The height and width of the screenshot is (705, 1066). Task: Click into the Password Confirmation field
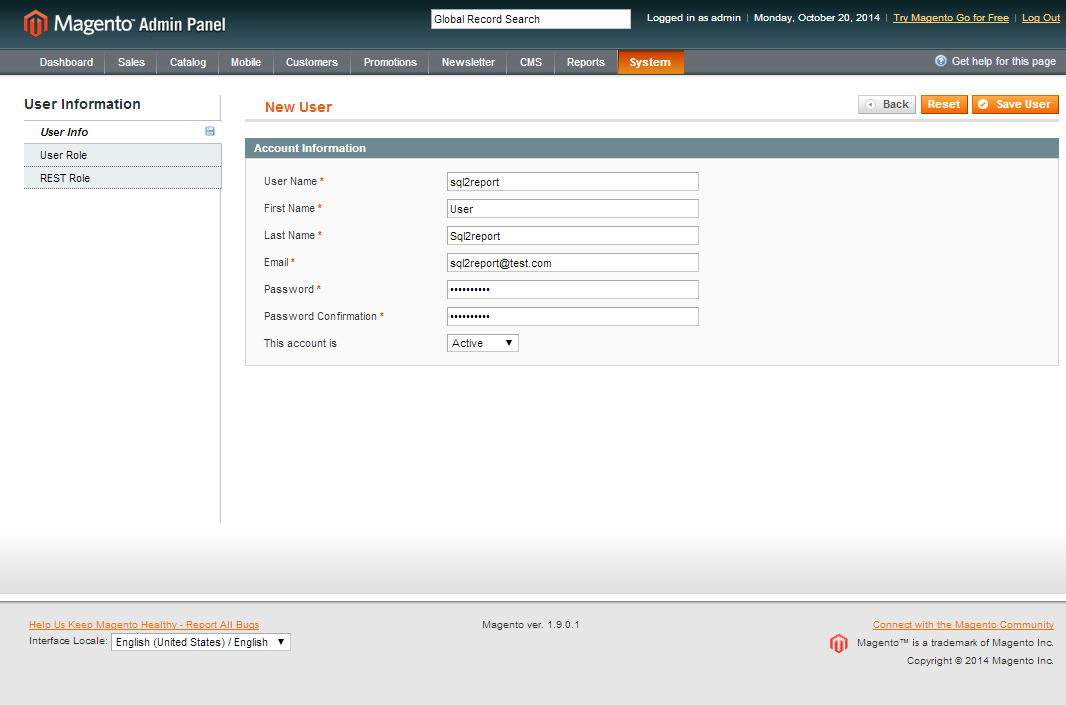tap(572, 317)
